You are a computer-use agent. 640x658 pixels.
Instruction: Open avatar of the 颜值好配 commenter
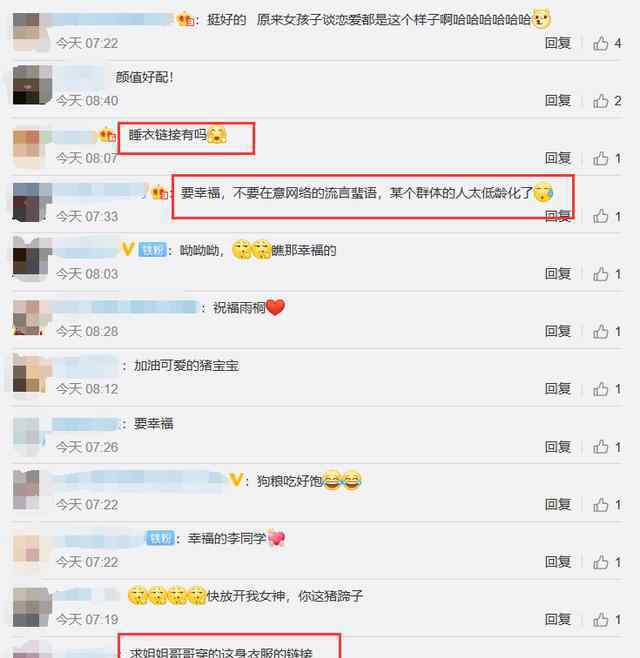click(32, 85)
